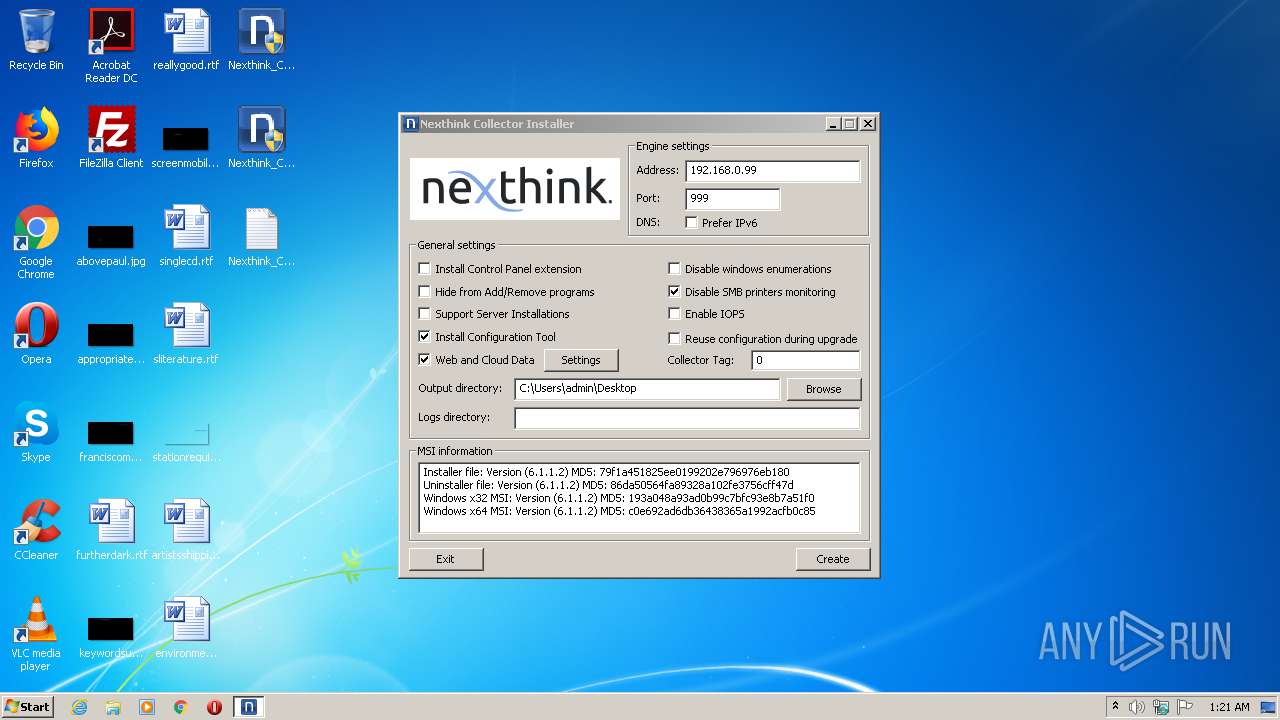This screenshot has width=1280, height=720.
Task: Select the Installer file MD5 line
Action: (x=606, y=472)
